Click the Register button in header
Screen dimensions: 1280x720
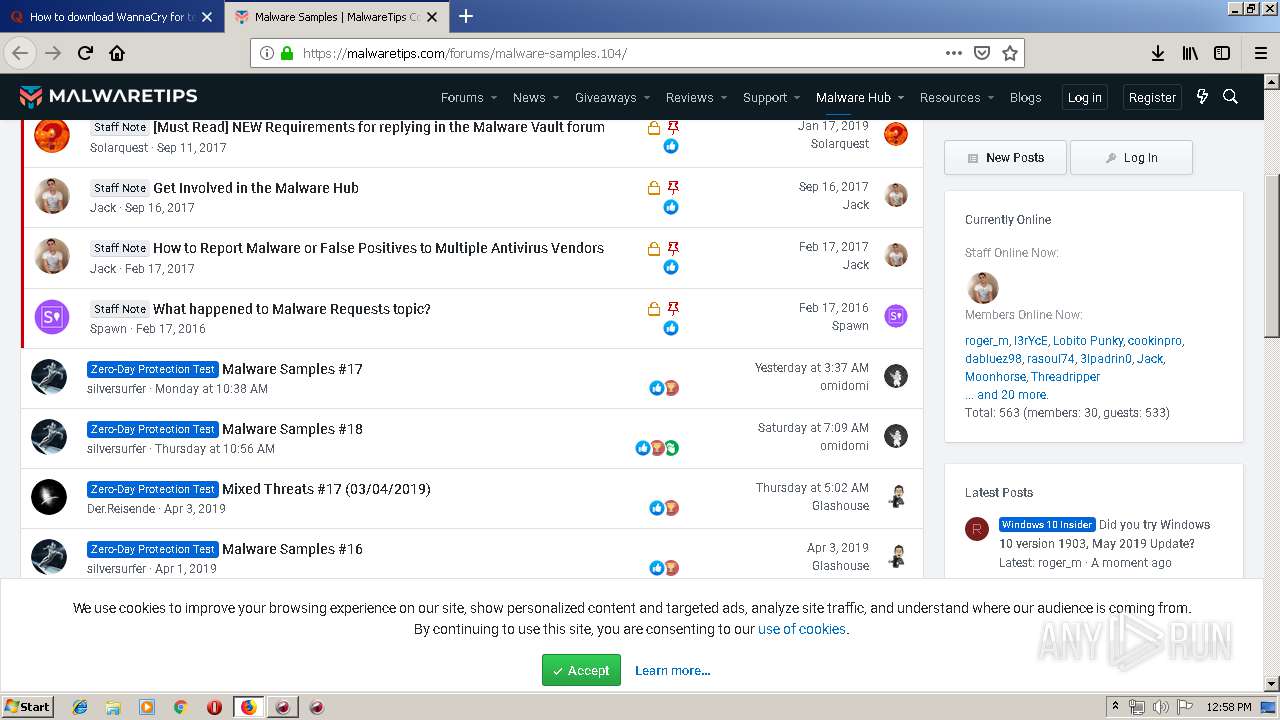1152,97
